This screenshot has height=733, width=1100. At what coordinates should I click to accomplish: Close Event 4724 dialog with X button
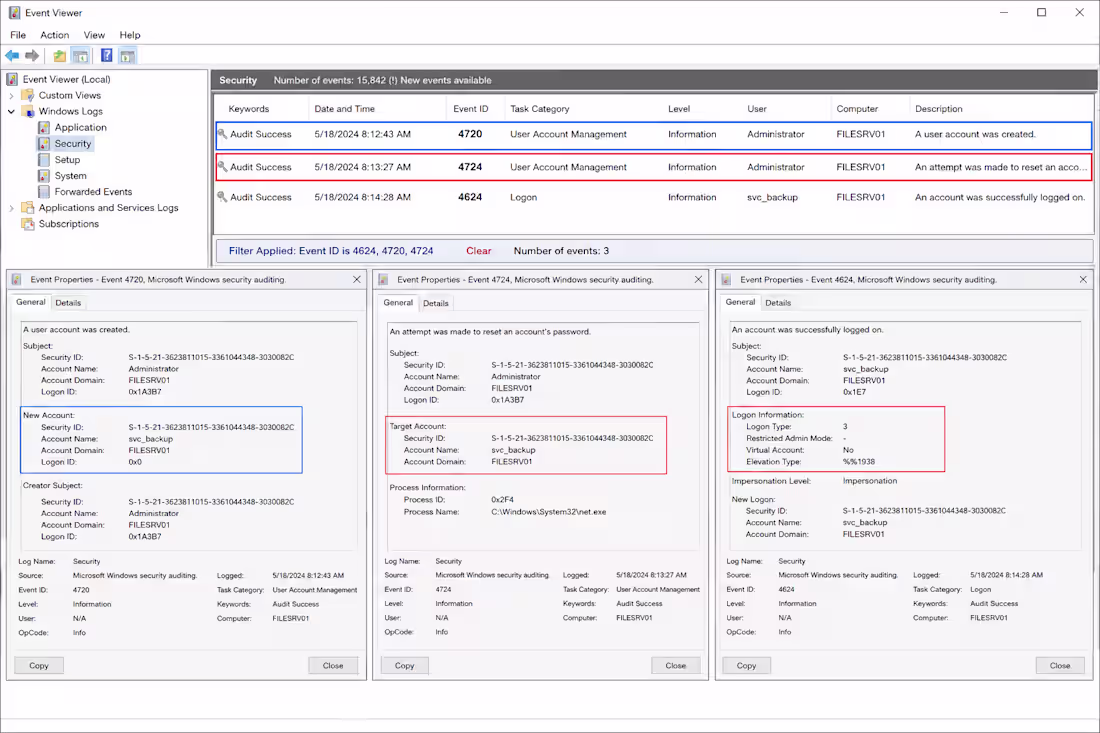698,279
